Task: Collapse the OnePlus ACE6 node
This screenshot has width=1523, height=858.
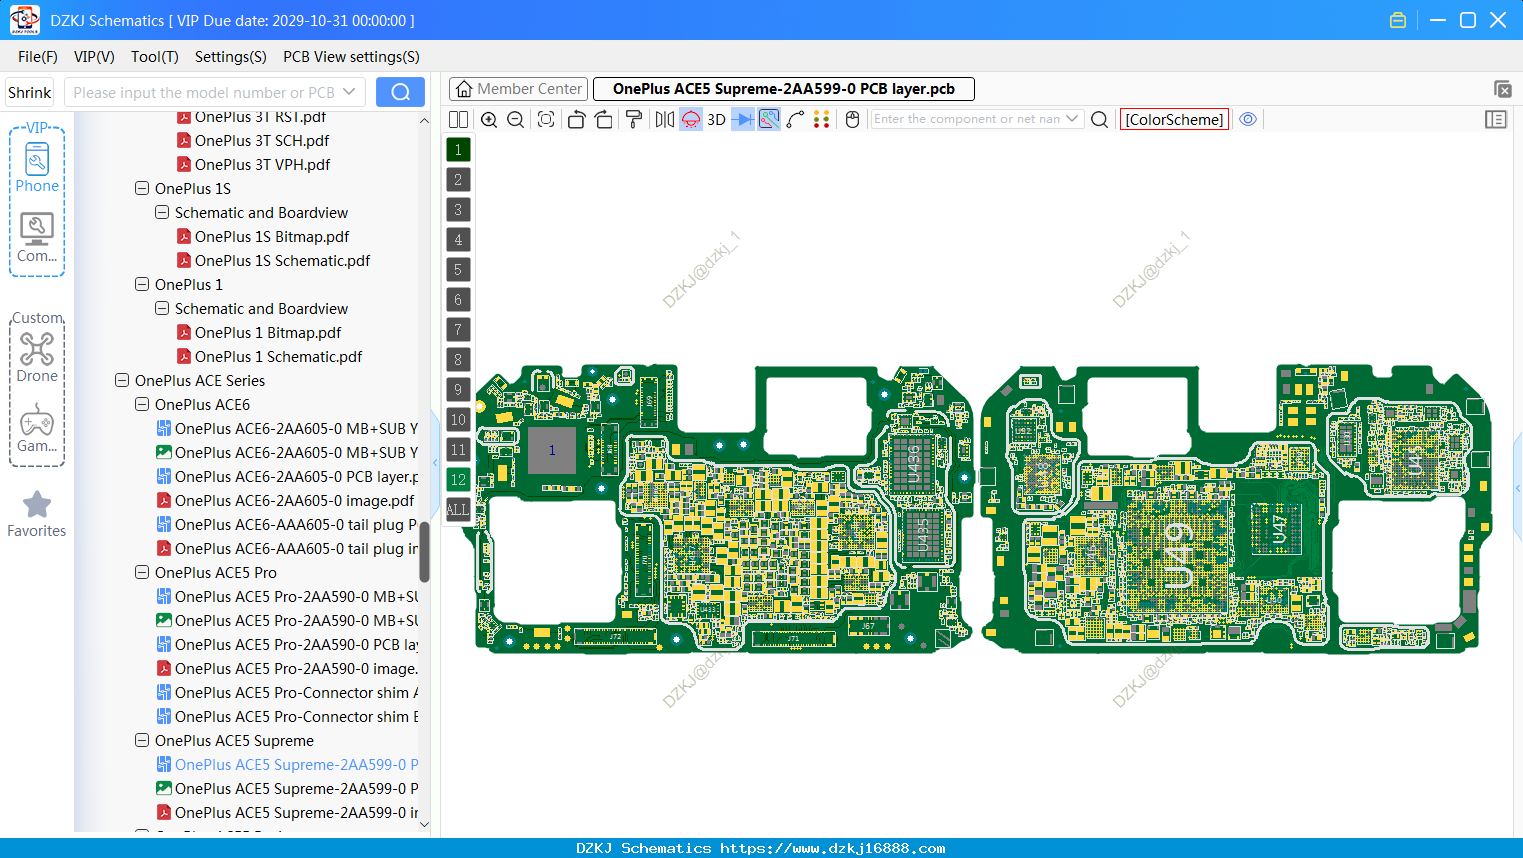Action: click(142, 404)
